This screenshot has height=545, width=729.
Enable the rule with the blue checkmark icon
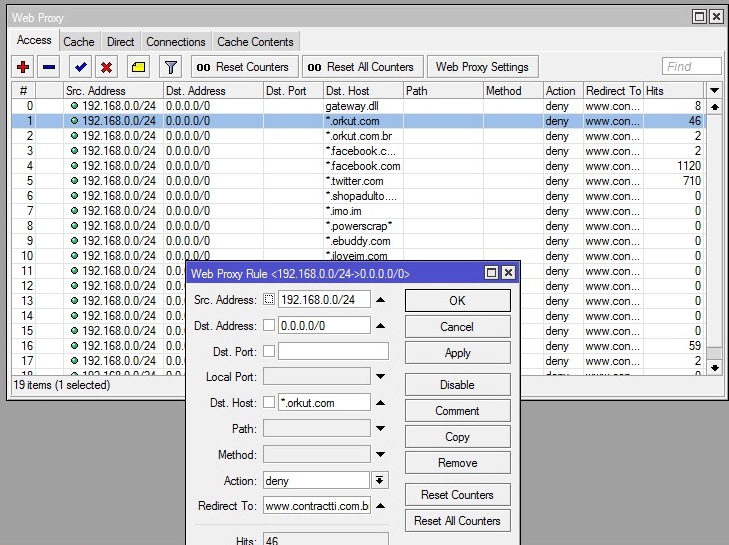[x=80, y=67]
